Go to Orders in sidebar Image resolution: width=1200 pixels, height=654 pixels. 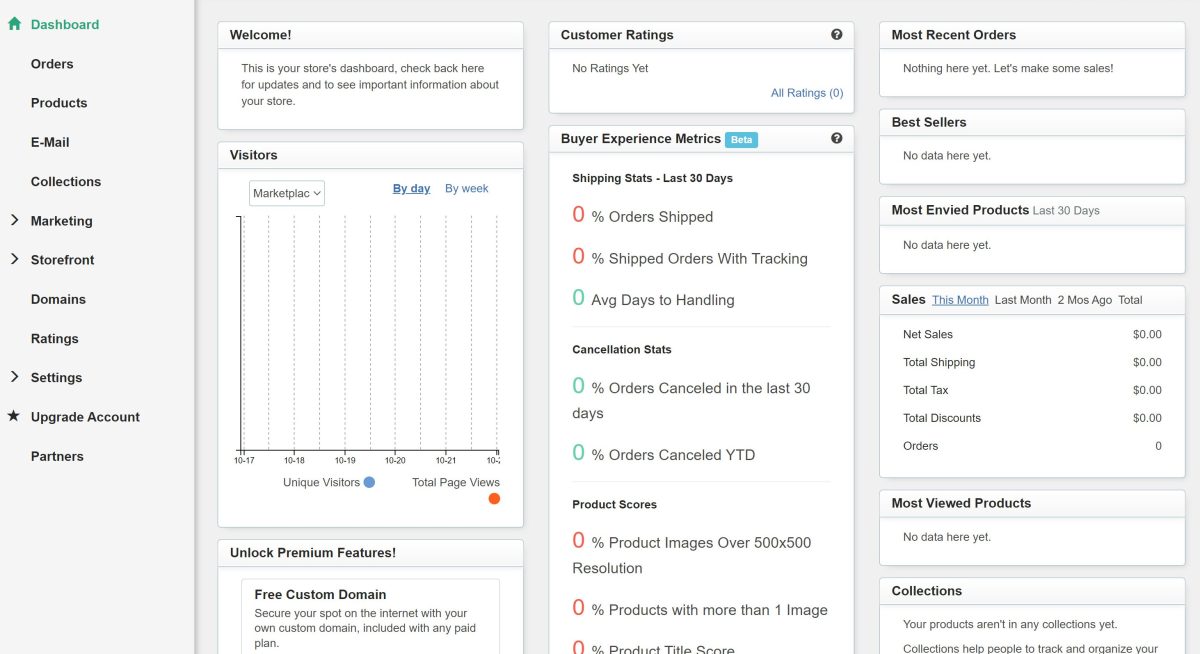point(52,64)
